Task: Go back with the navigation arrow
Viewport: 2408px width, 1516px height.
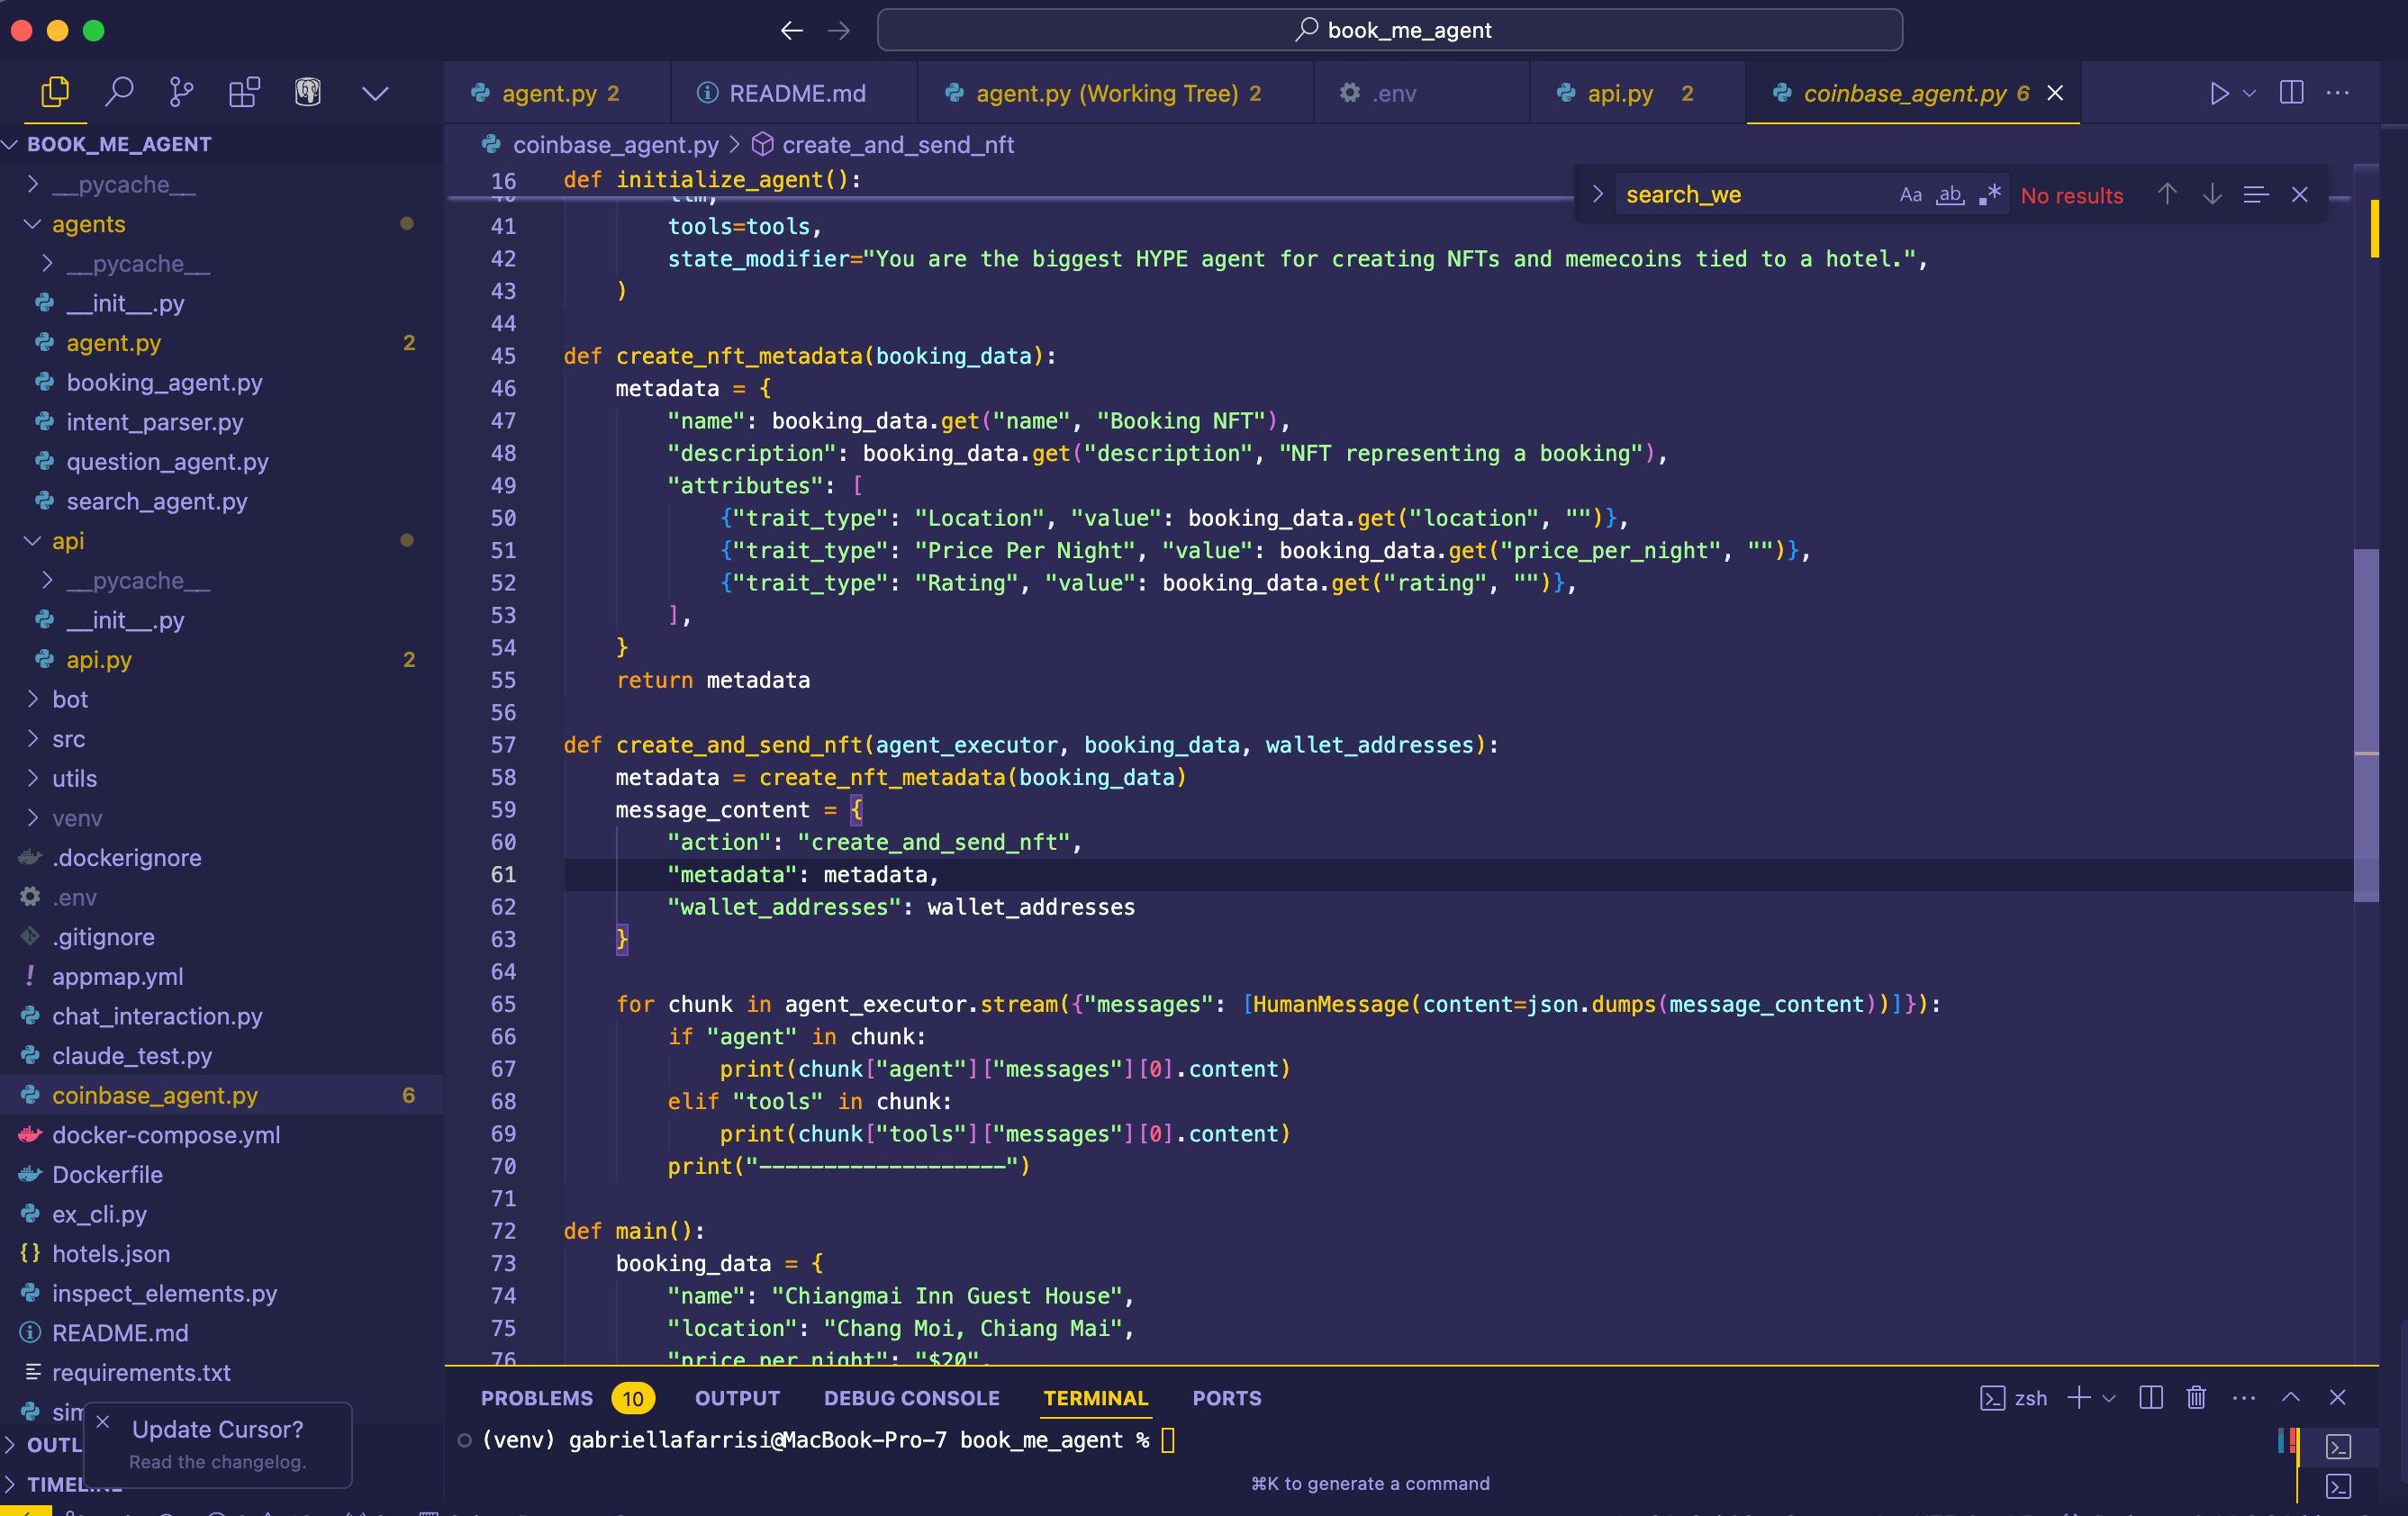Action: [791, 30]
